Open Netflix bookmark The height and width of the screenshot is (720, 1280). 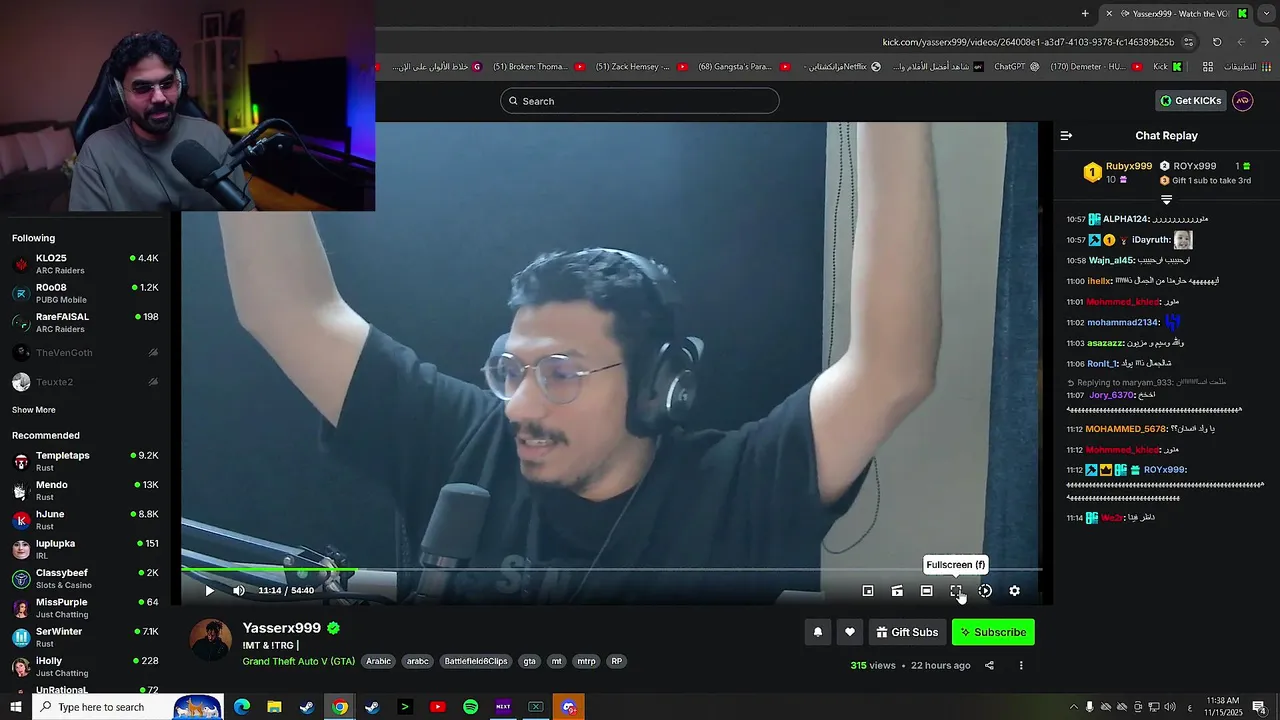842,67
